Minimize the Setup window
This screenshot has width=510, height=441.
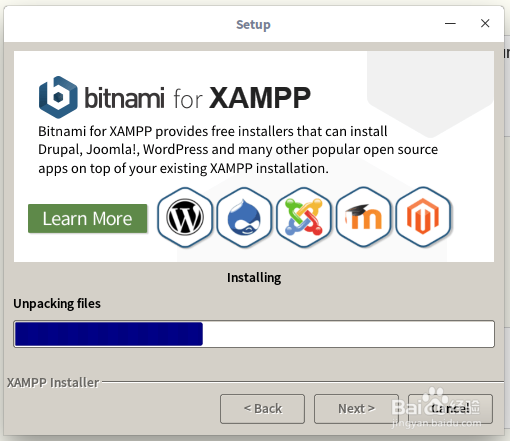point(450,24)
